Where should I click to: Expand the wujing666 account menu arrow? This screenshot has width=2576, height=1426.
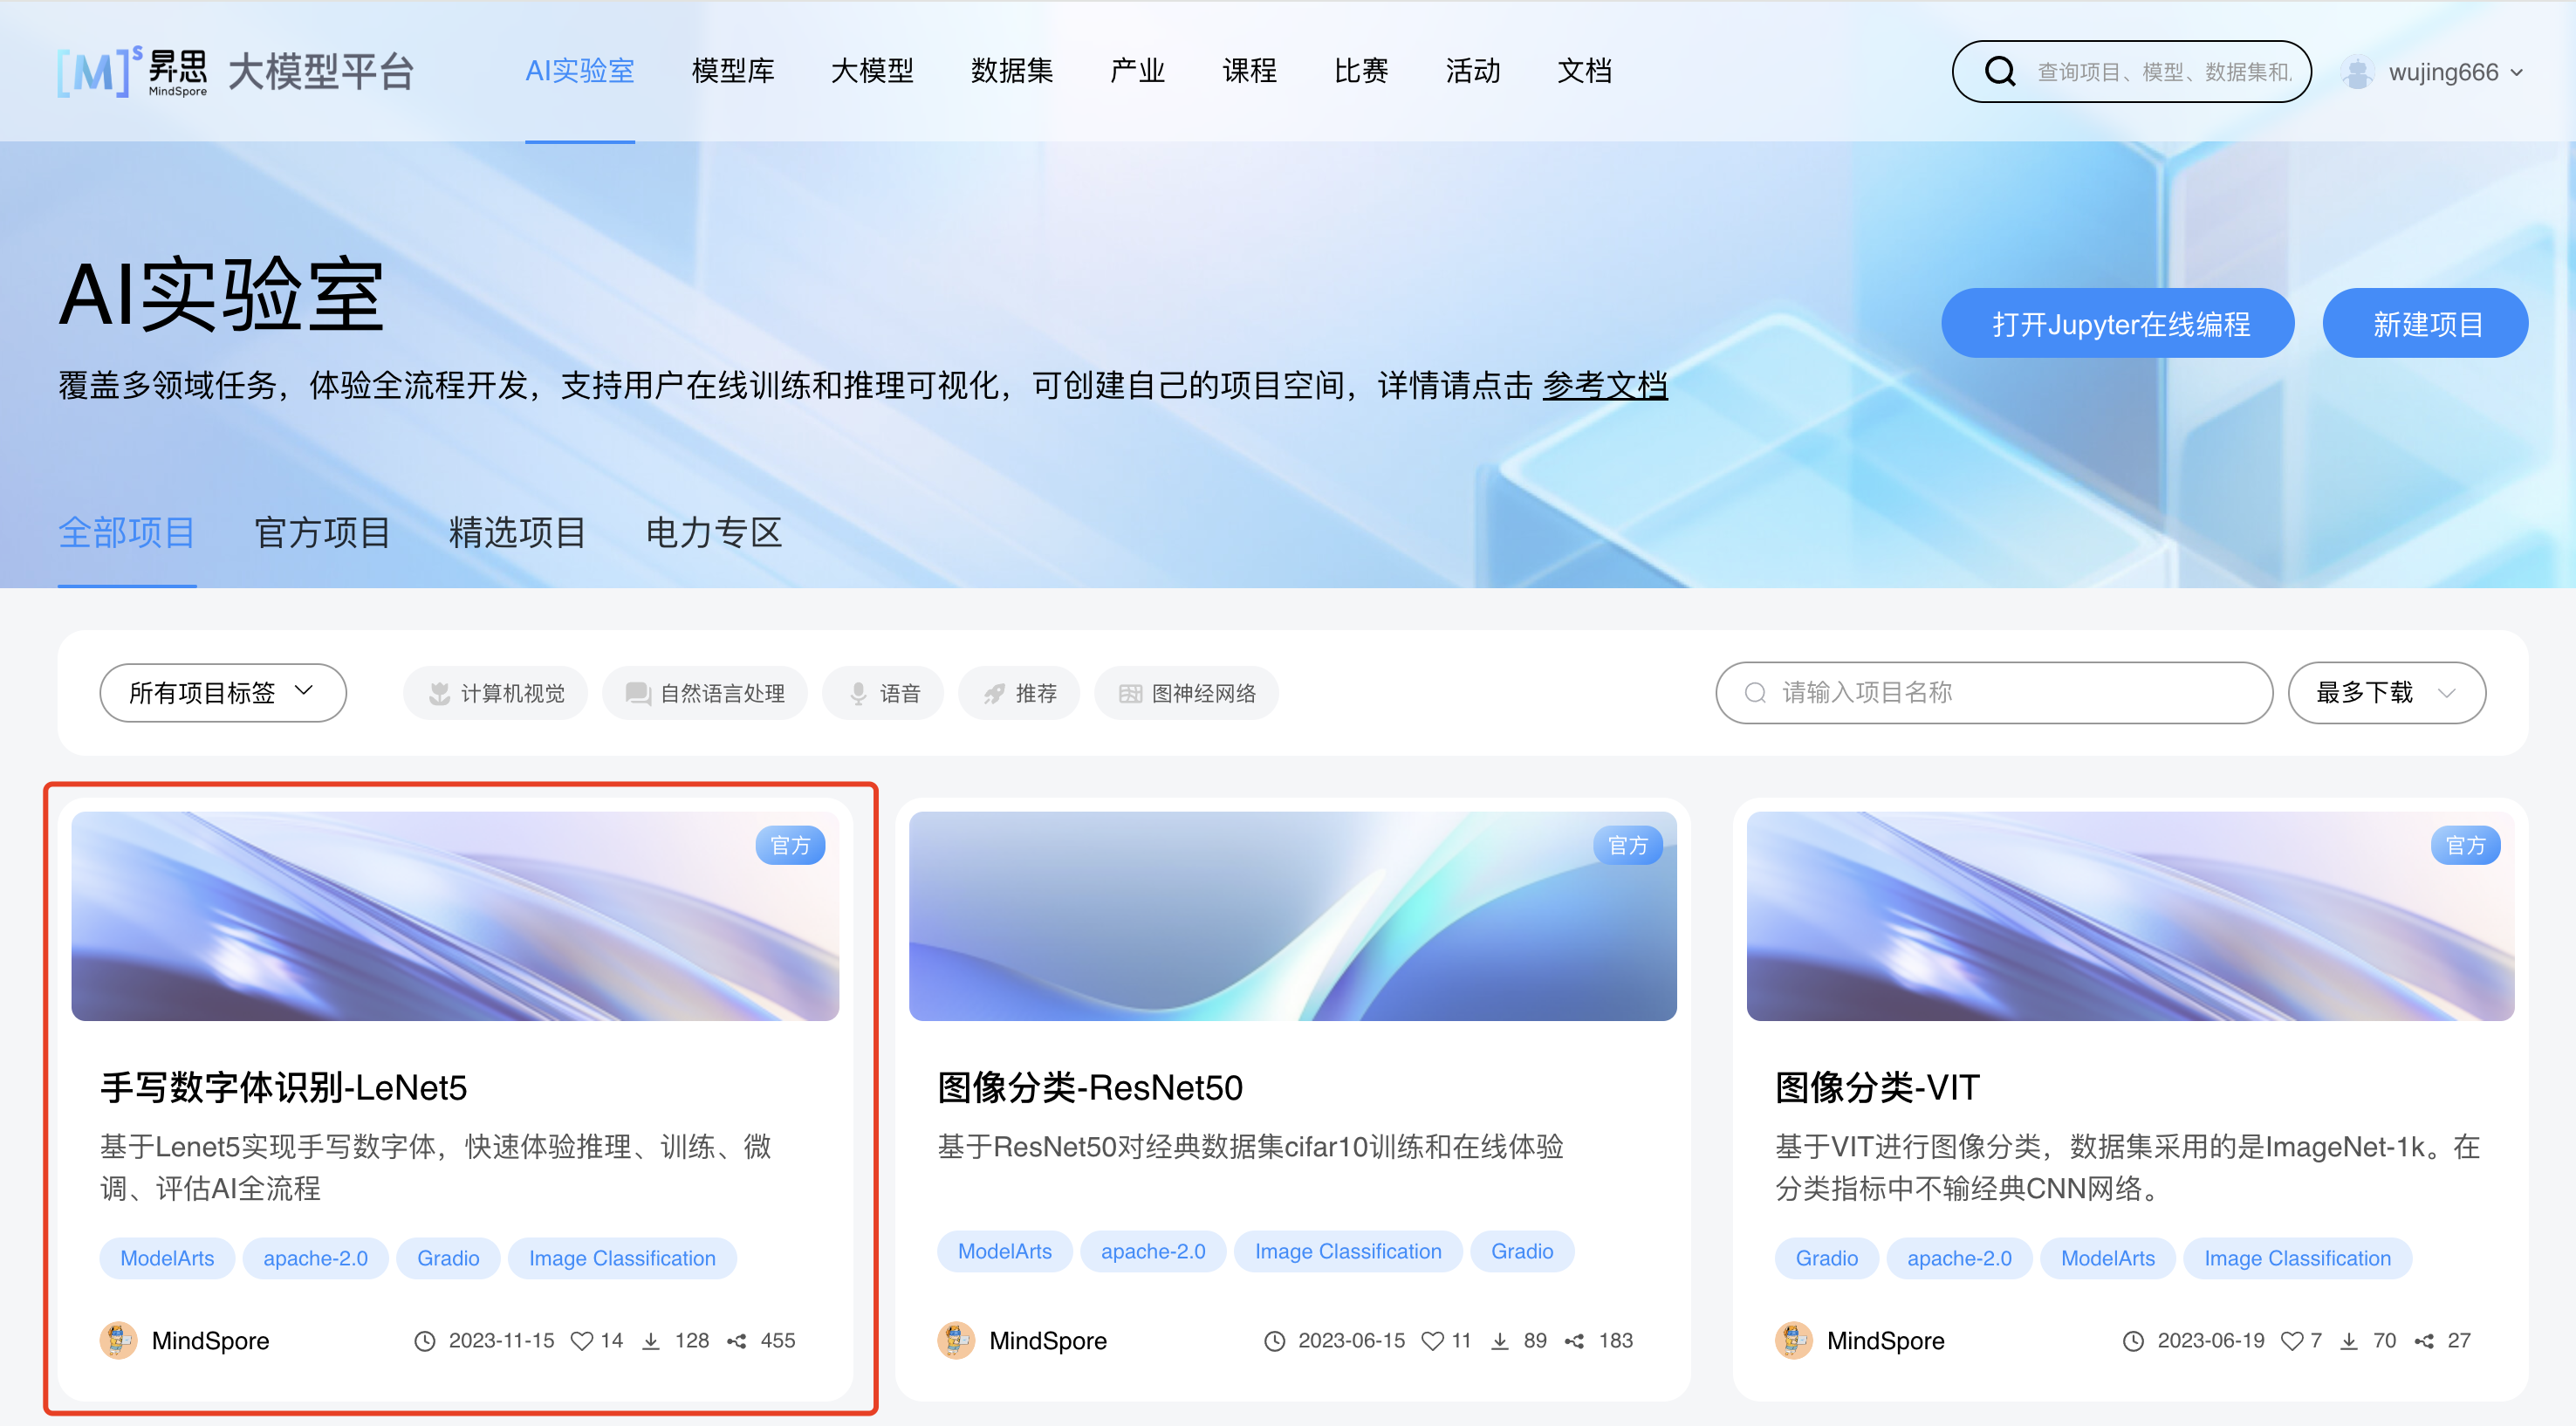tap(2517, 72)
